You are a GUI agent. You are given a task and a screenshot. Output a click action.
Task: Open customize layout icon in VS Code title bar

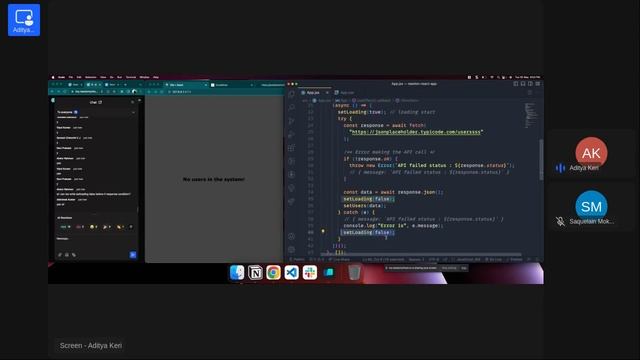point(538,84)
